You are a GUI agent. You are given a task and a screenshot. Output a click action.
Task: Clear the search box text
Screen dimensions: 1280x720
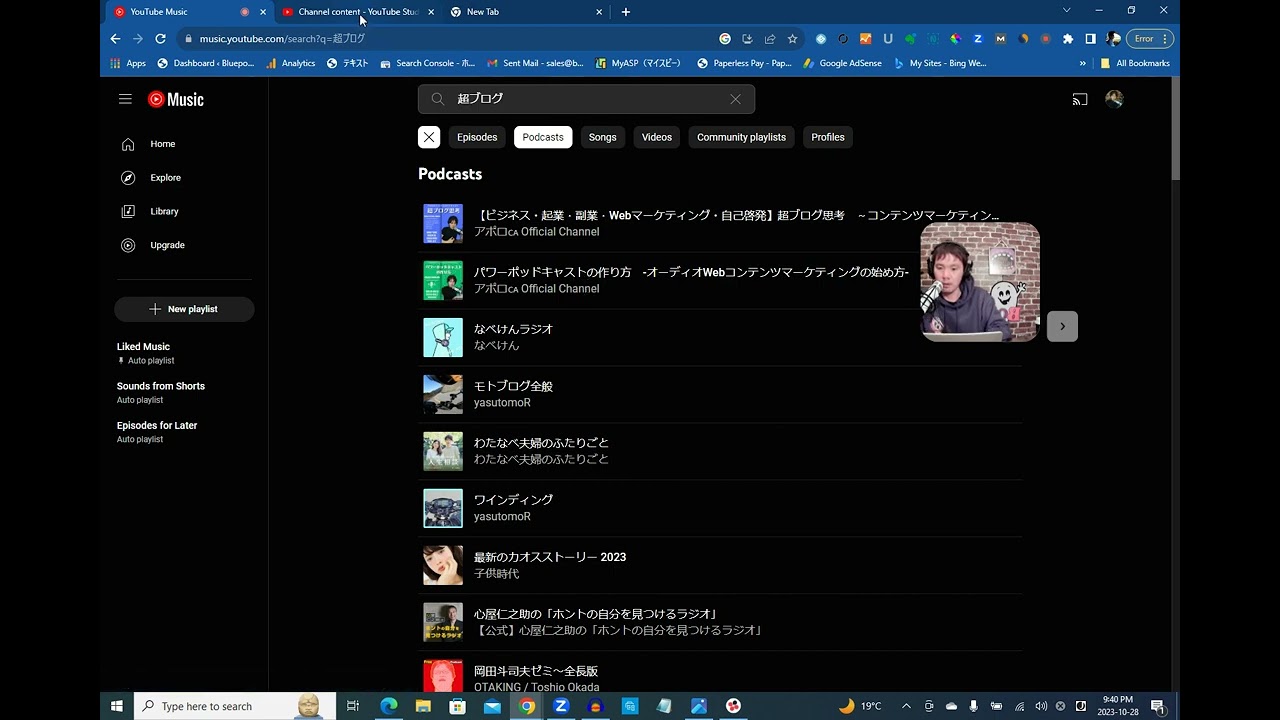click(735, 99)
